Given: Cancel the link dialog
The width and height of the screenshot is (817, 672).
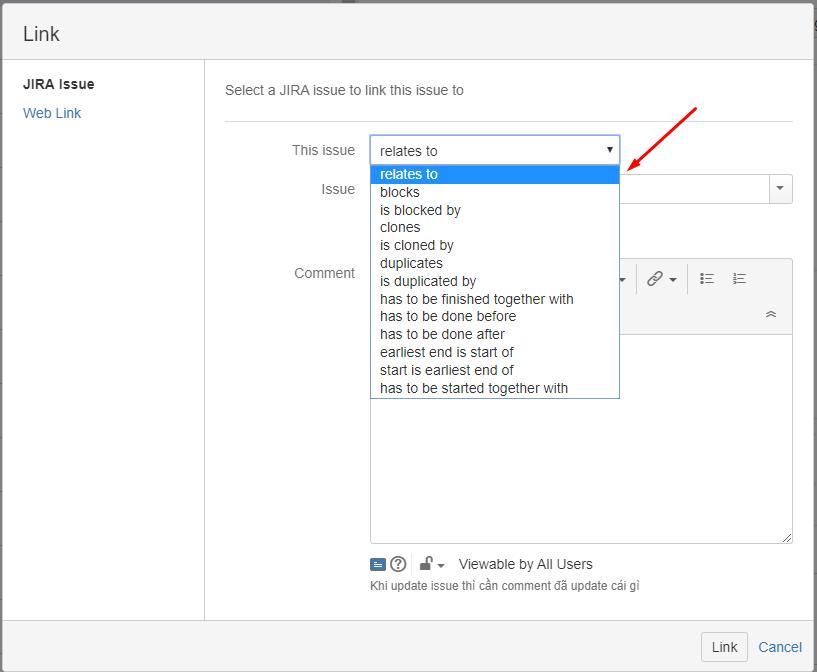Looking at the screenshot, I should (x=779, y=647).
